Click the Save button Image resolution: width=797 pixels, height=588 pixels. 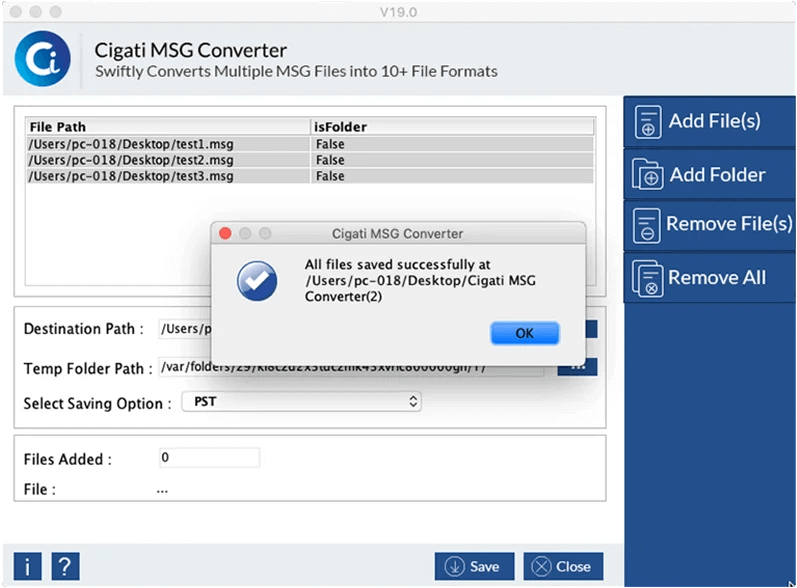[x=474, y=566]
